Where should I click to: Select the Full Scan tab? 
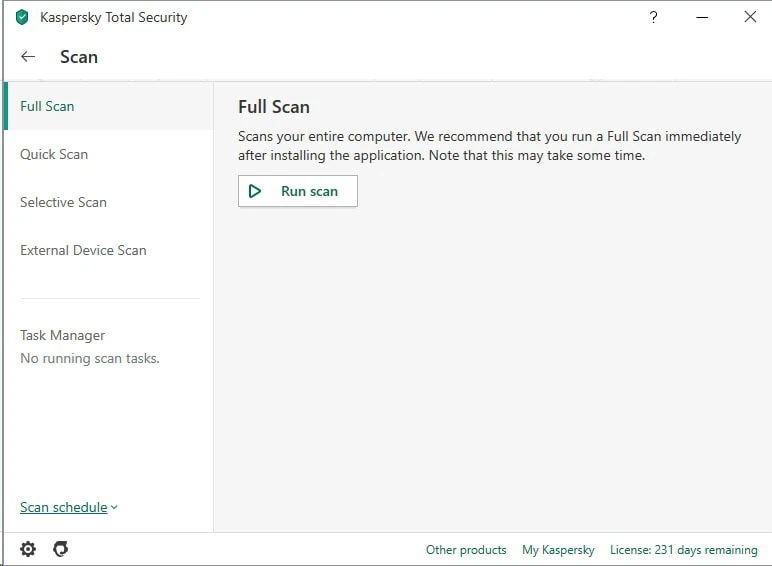point(47,106)
